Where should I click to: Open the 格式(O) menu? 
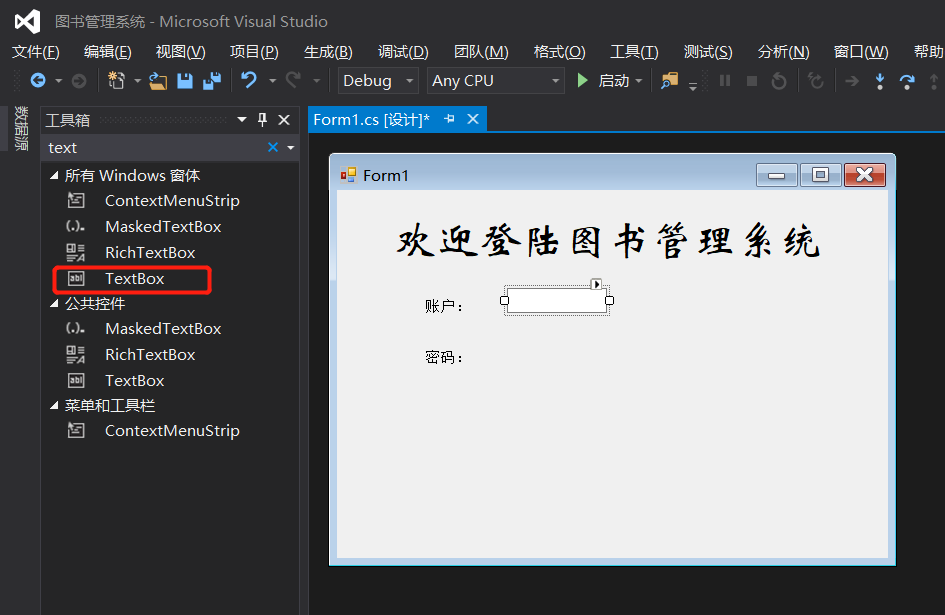559,52
